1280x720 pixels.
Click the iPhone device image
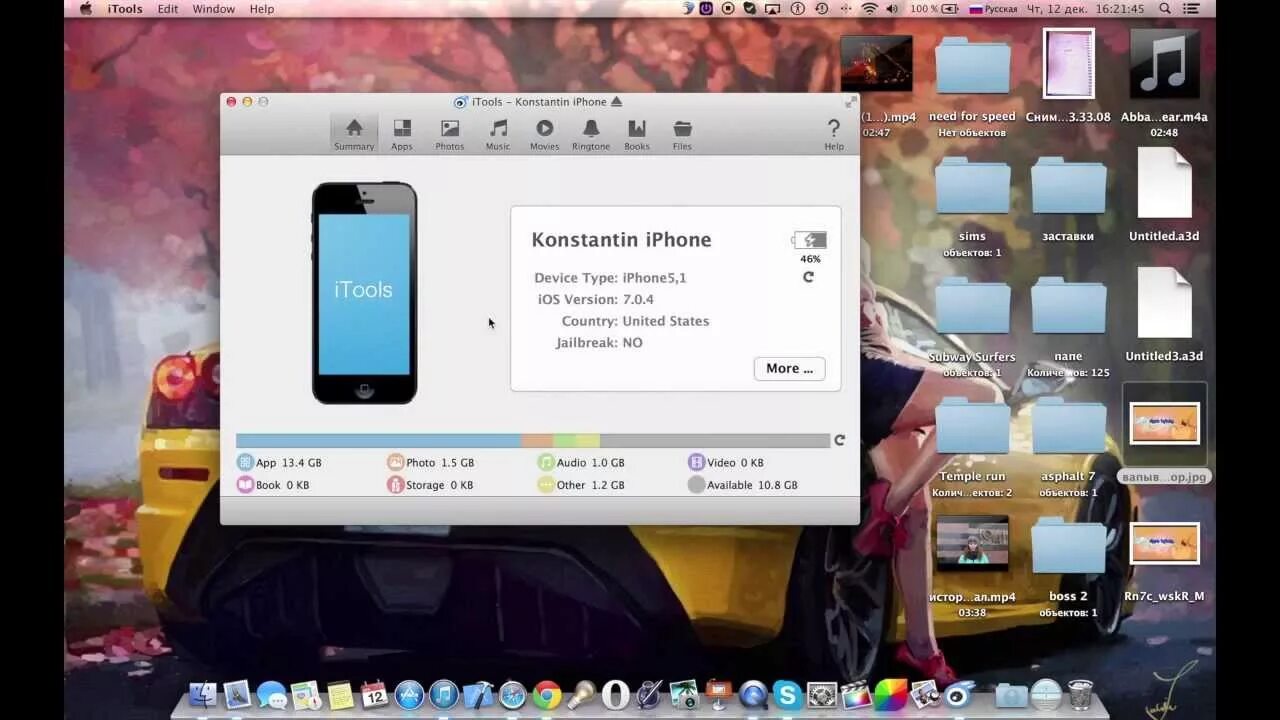[x=364, y=293]
